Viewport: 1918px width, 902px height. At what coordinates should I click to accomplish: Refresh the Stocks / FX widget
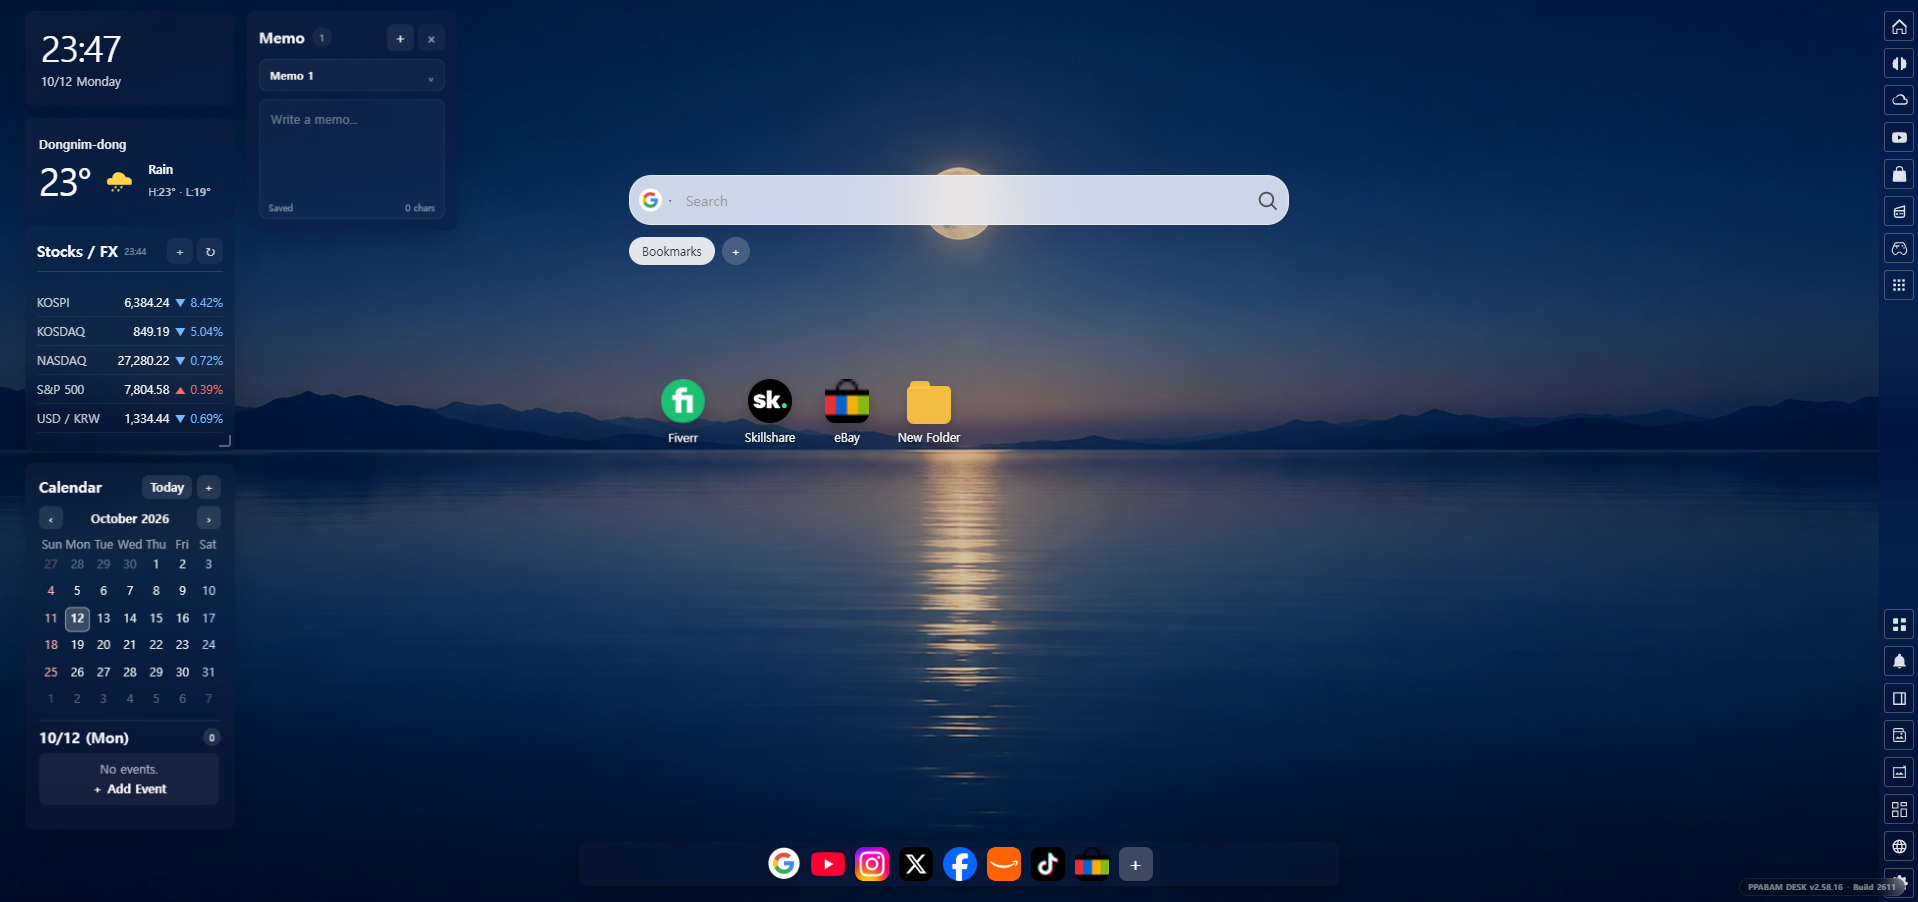coord(210,252)
